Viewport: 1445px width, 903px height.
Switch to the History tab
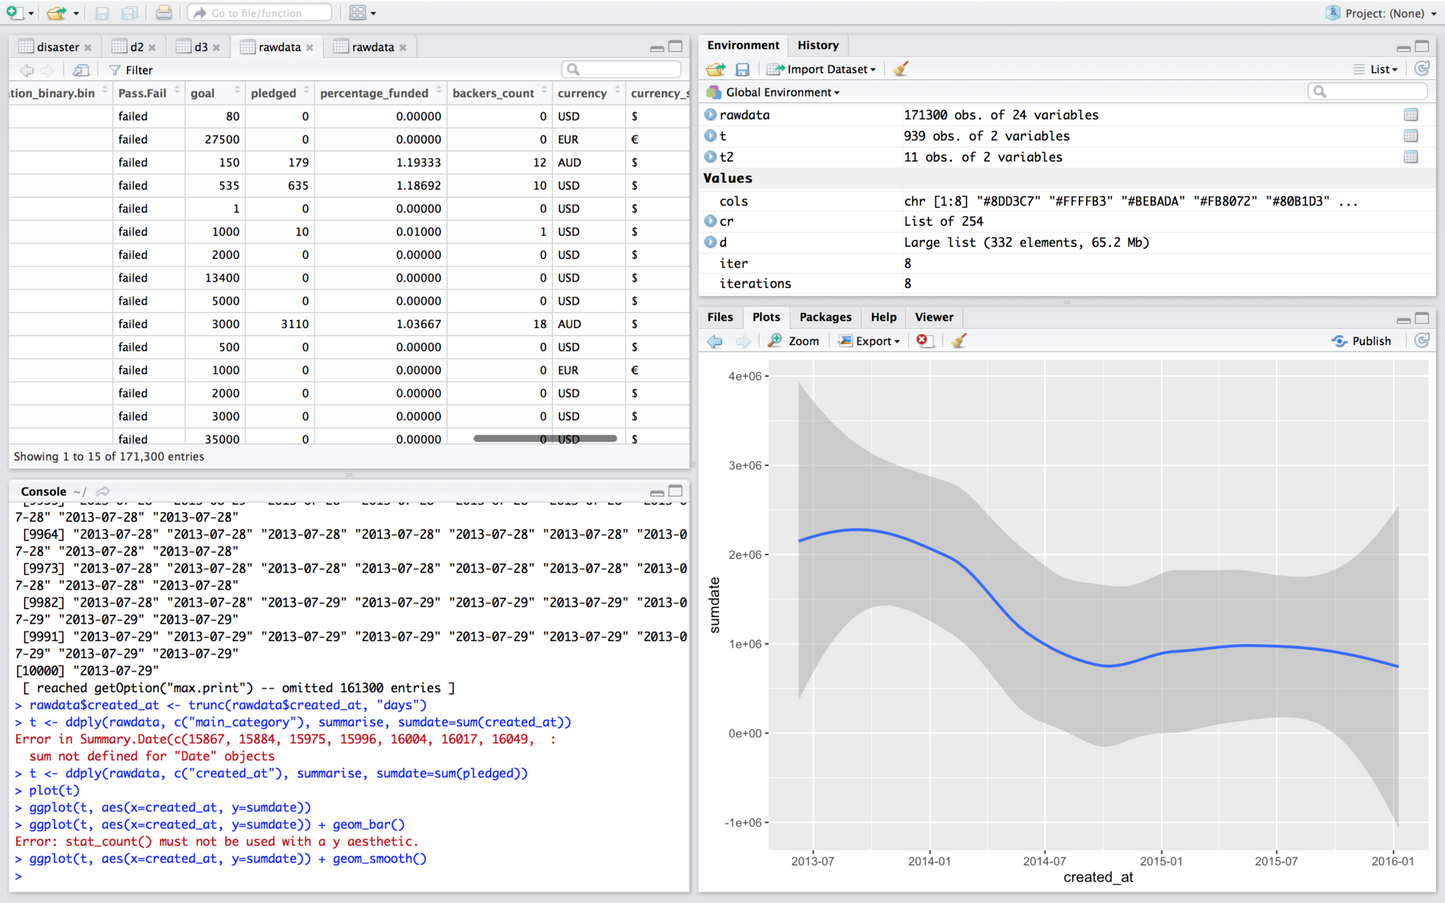pyautogui.click(x=817, y=45)
